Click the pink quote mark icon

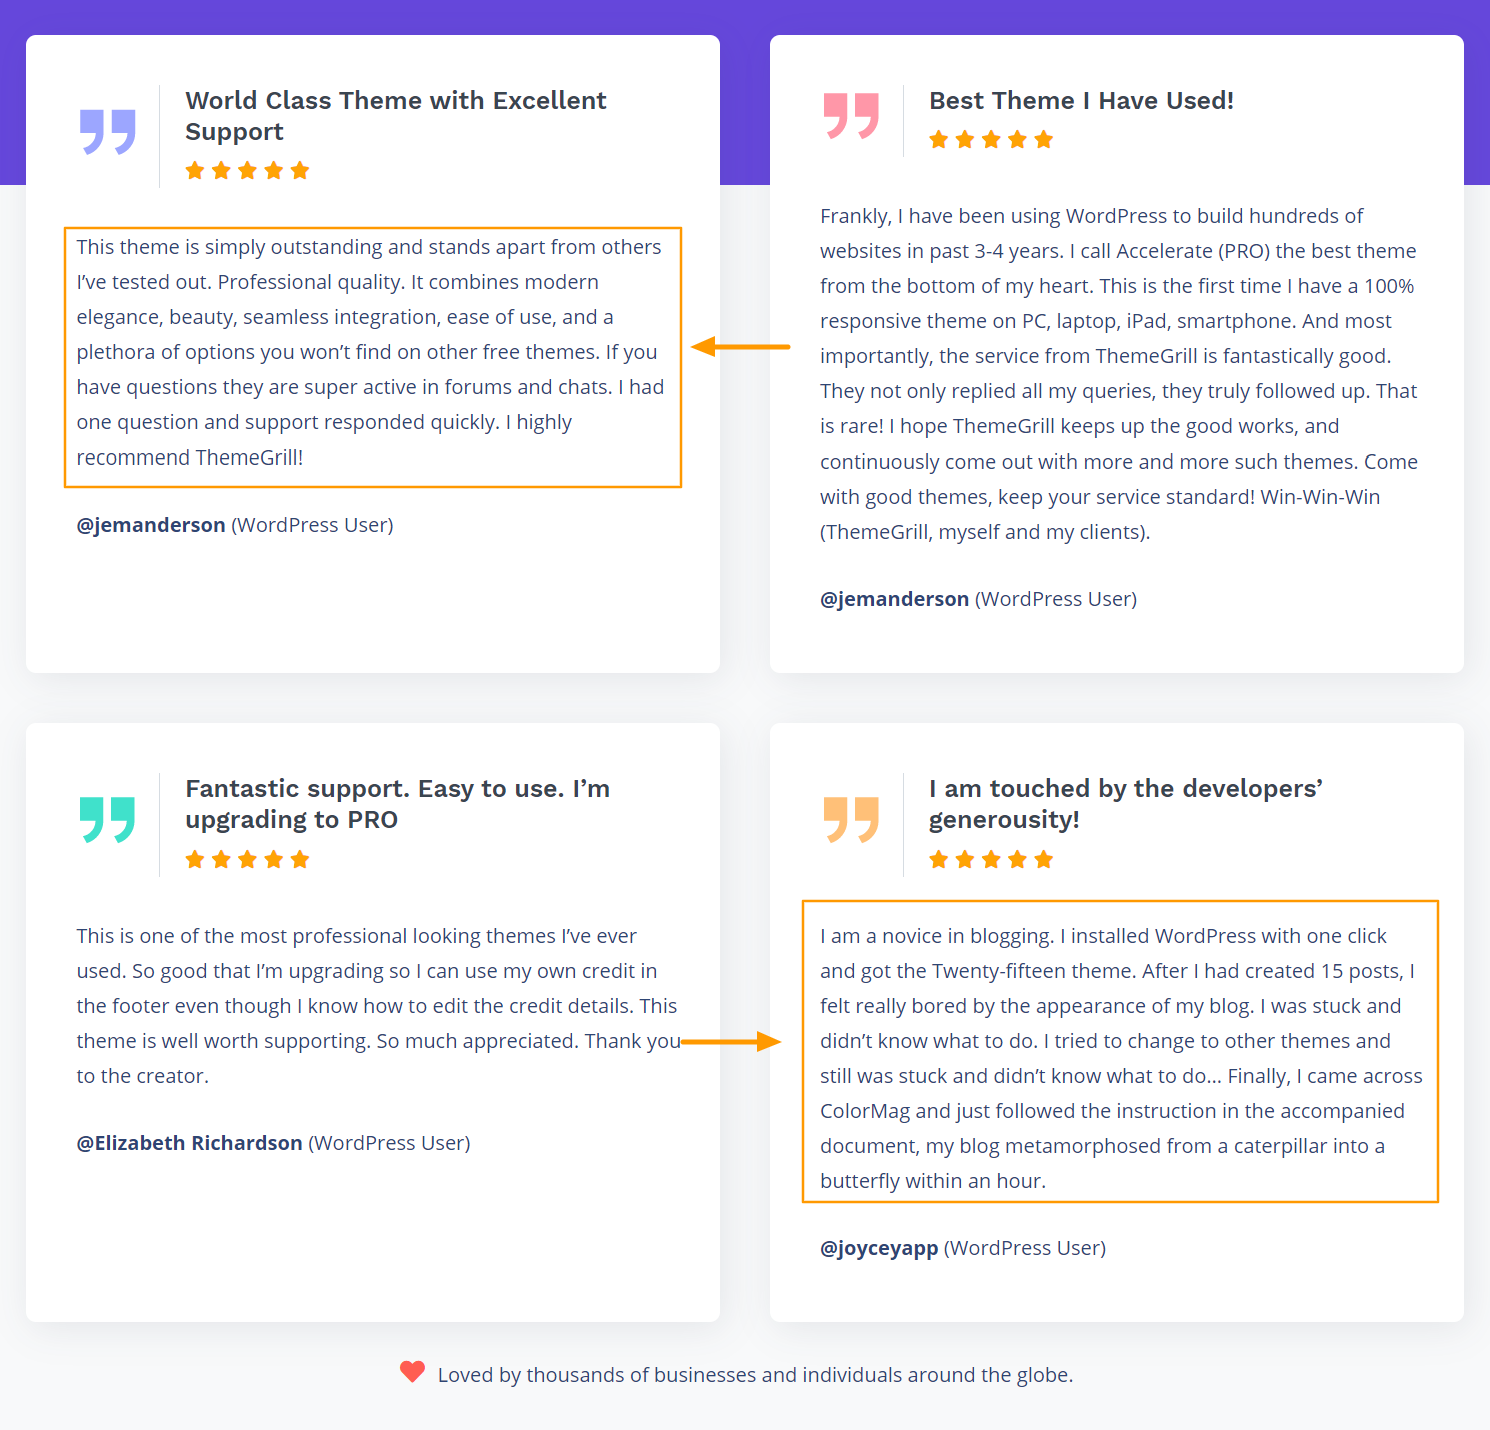[851, 115]
